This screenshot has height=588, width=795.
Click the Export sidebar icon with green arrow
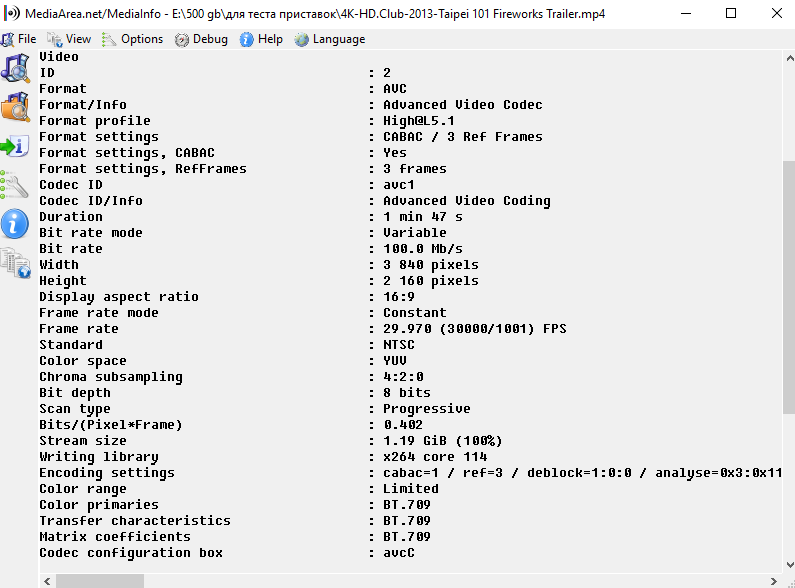coord(15,146)
